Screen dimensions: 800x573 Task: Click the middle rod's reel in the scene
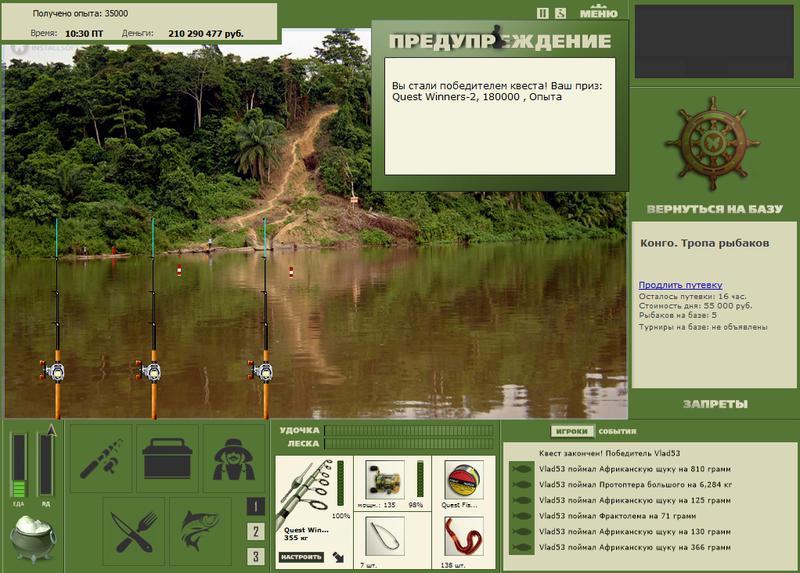coord(149,371)
